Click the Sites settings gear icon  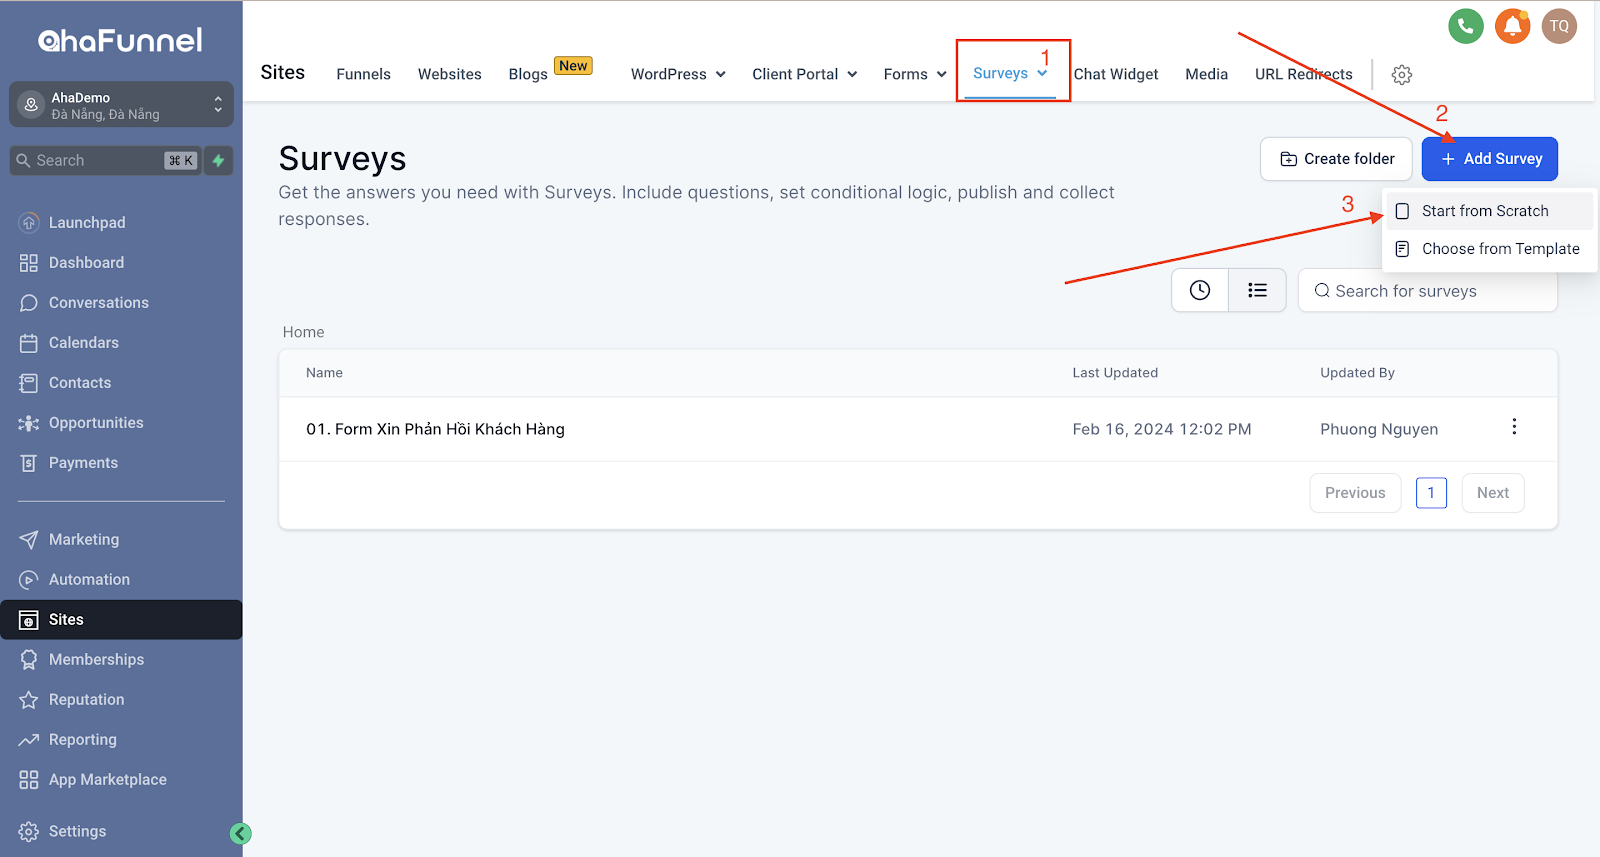(1402, 74)
